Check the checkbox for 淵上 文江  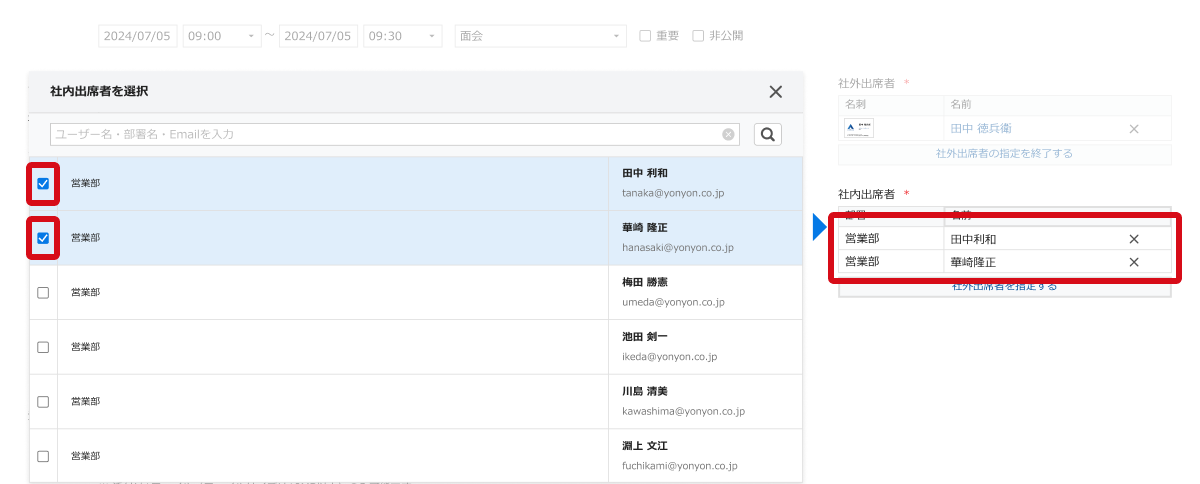(x=43, y=456)
